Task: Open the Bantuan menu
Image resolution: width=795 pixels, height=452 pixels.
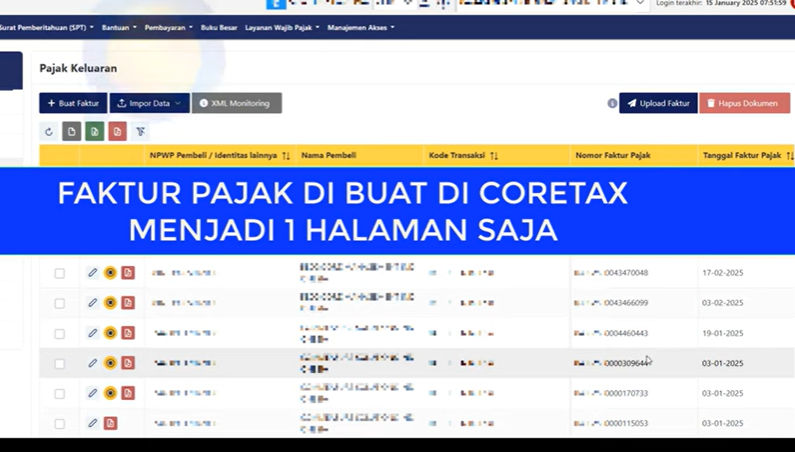Action: 119,27
